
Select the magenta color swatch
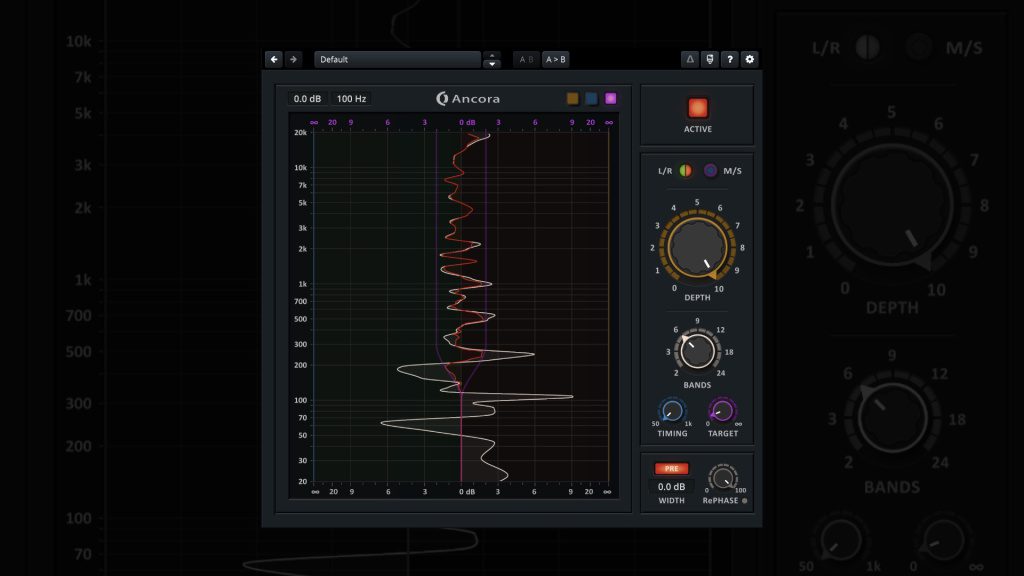(x=610, y=98)
